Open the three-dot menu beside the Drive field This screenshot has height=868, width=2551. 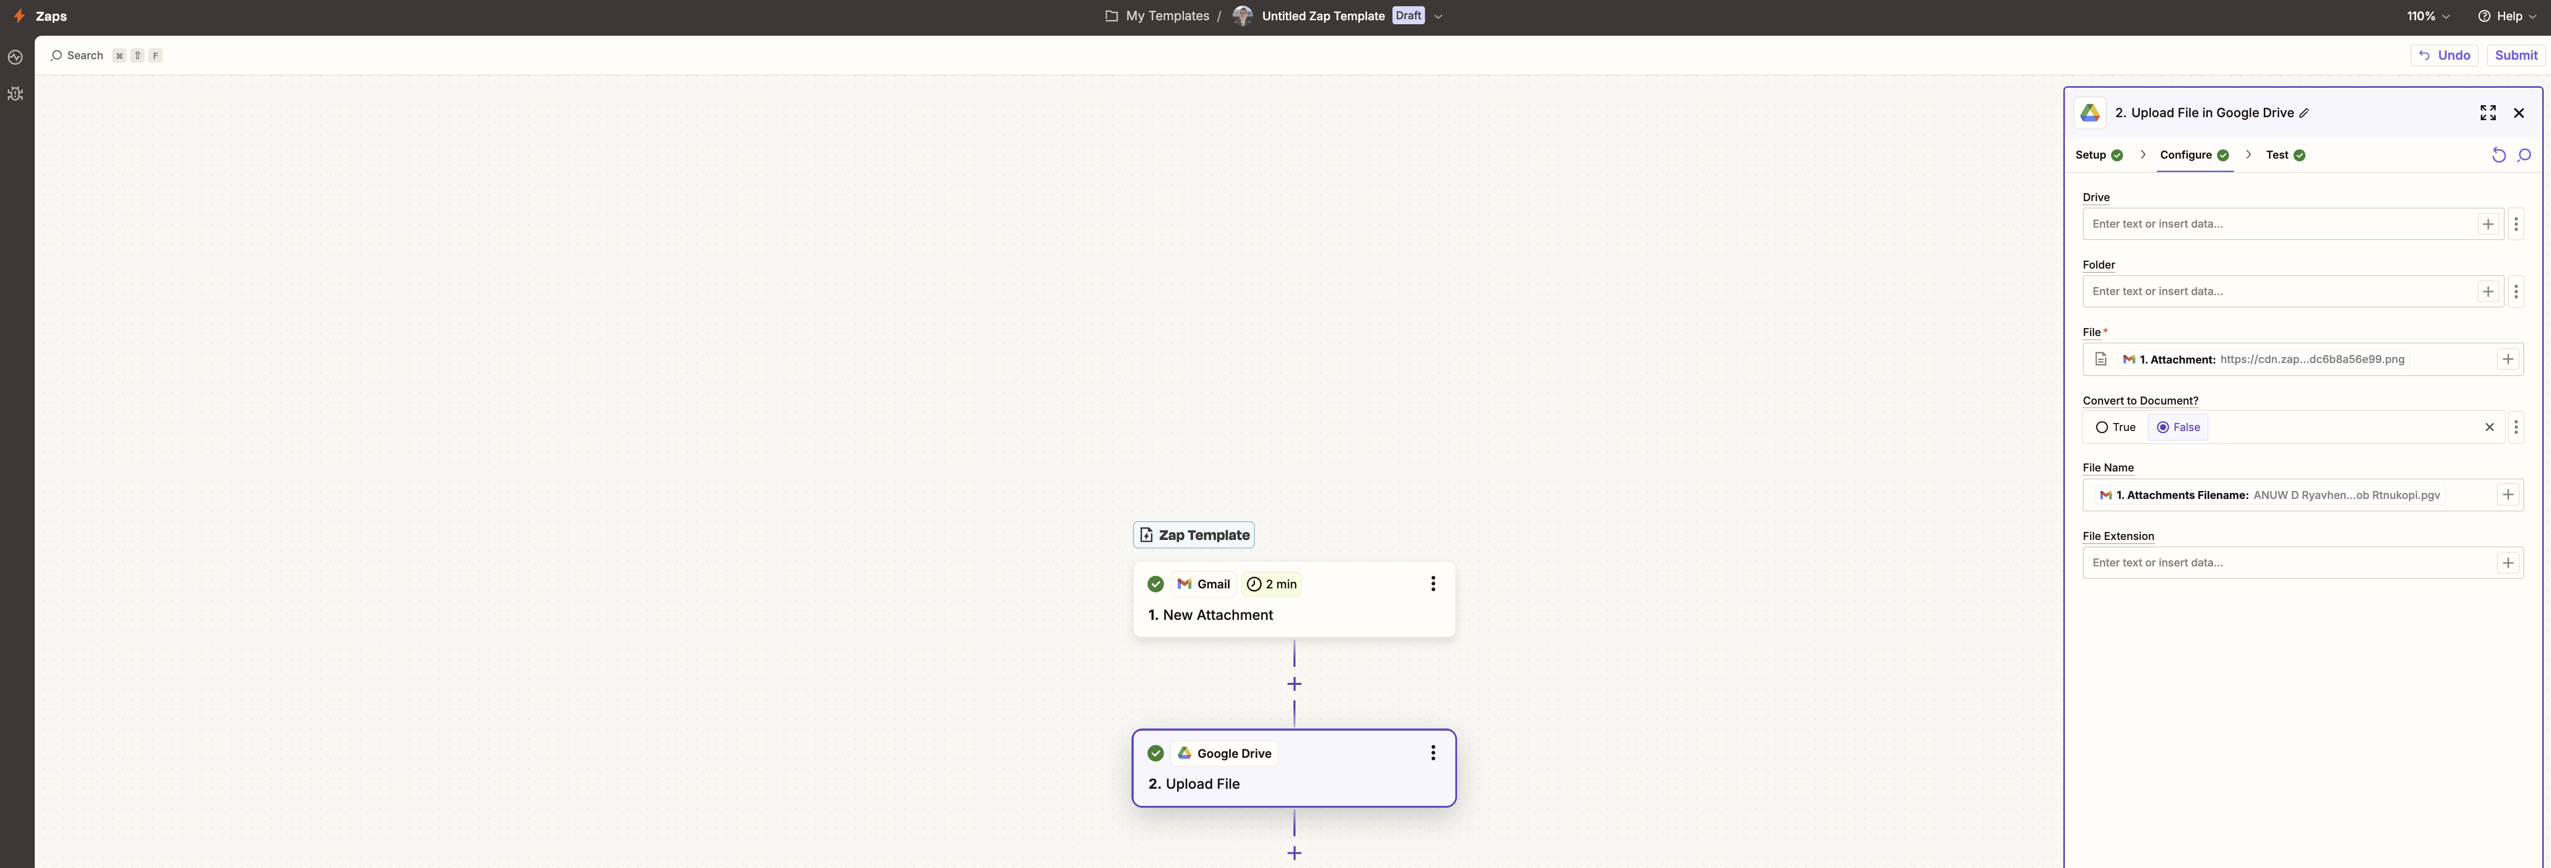pos(2516,224)
